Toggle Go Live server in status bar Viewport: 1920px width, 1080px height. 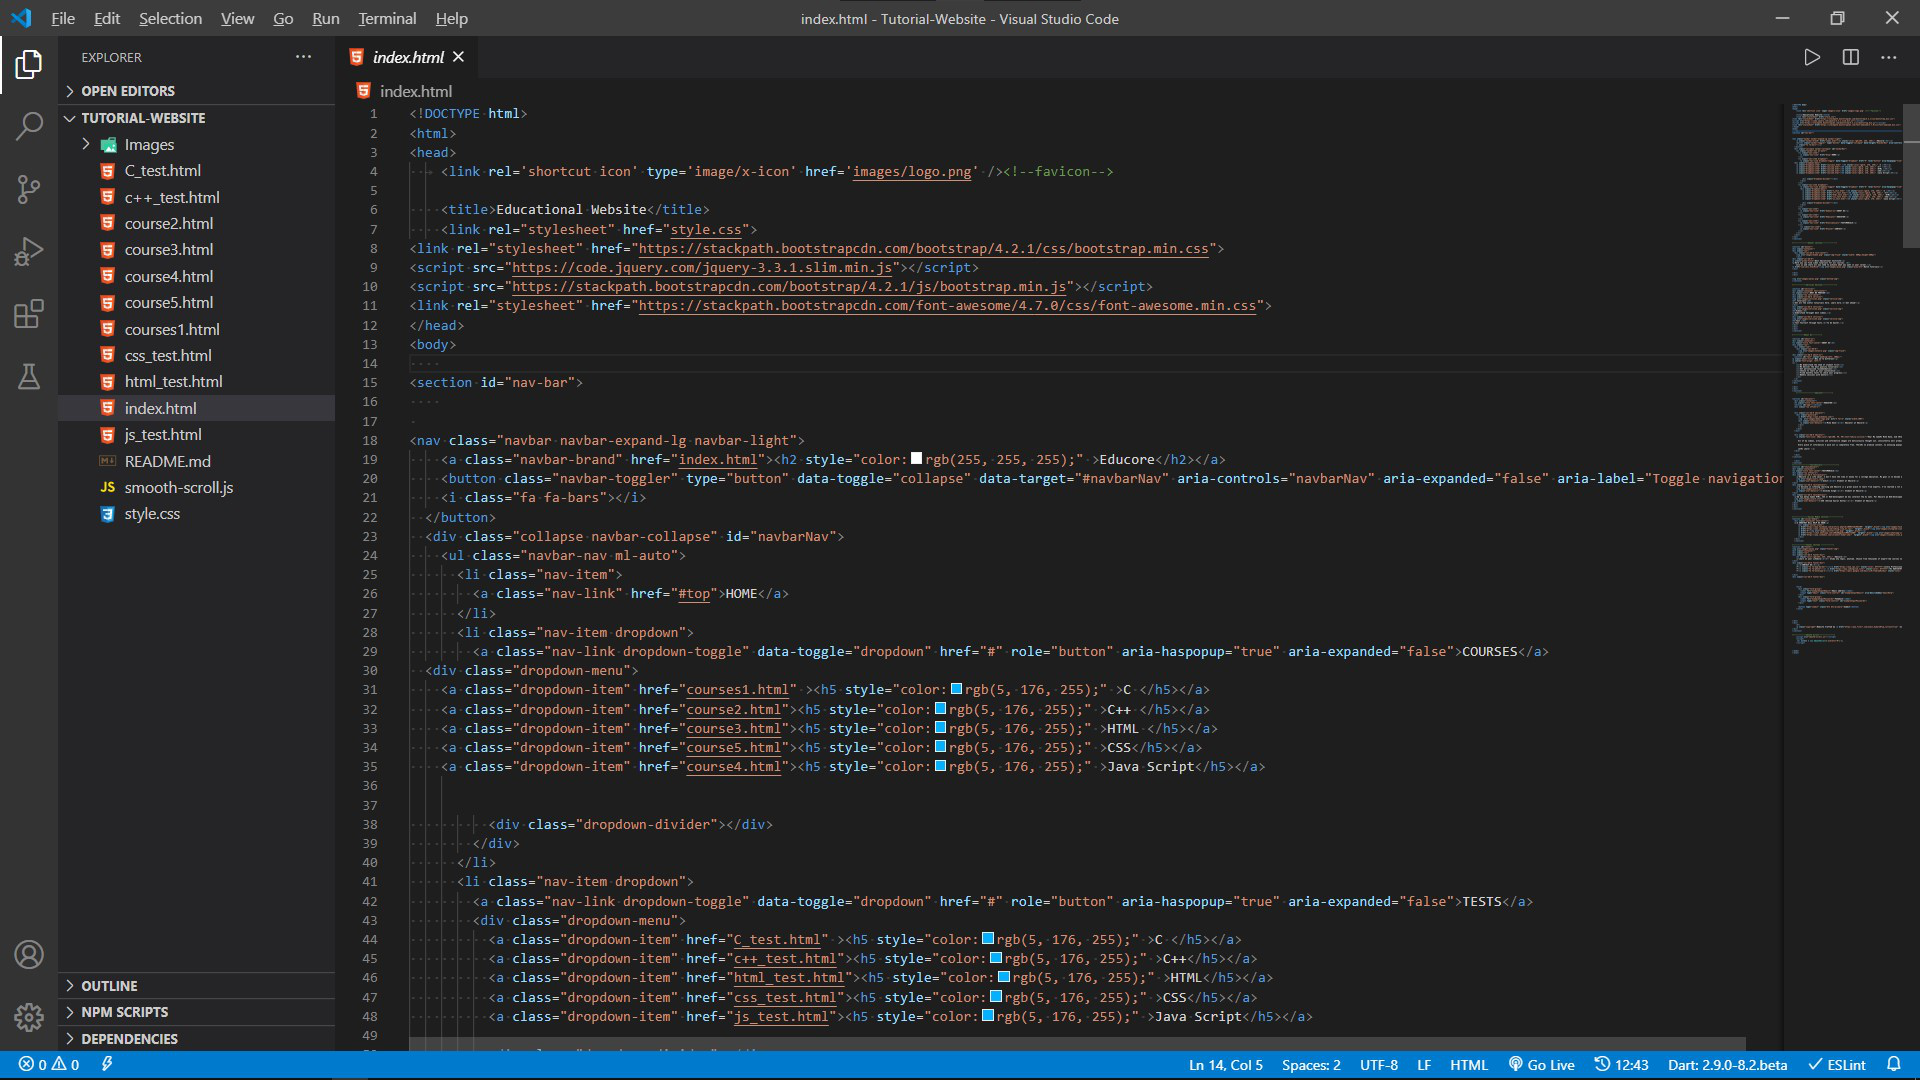[x=1541, y=1065]
